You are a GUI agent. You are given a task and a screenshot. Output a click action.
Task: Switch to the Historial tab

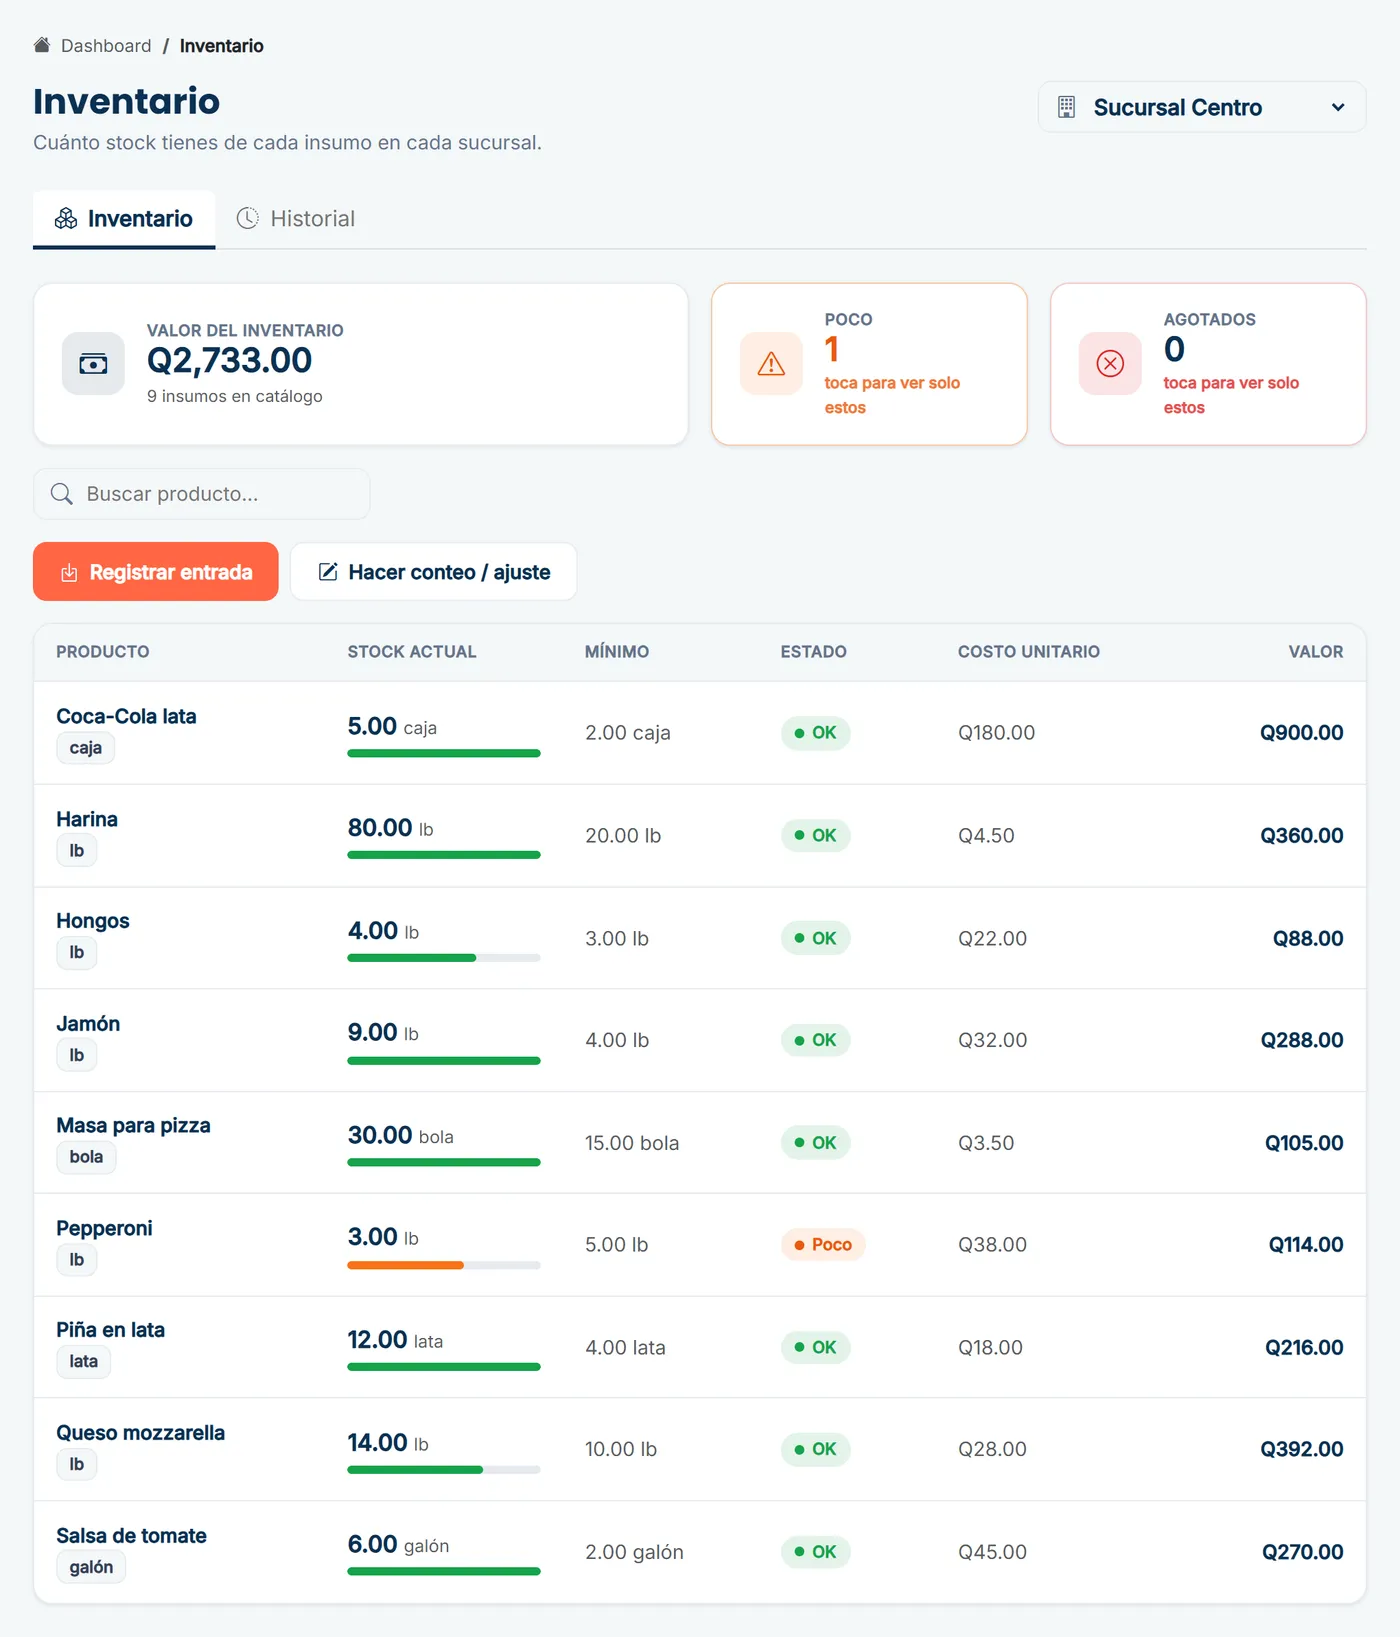[296, 218]
